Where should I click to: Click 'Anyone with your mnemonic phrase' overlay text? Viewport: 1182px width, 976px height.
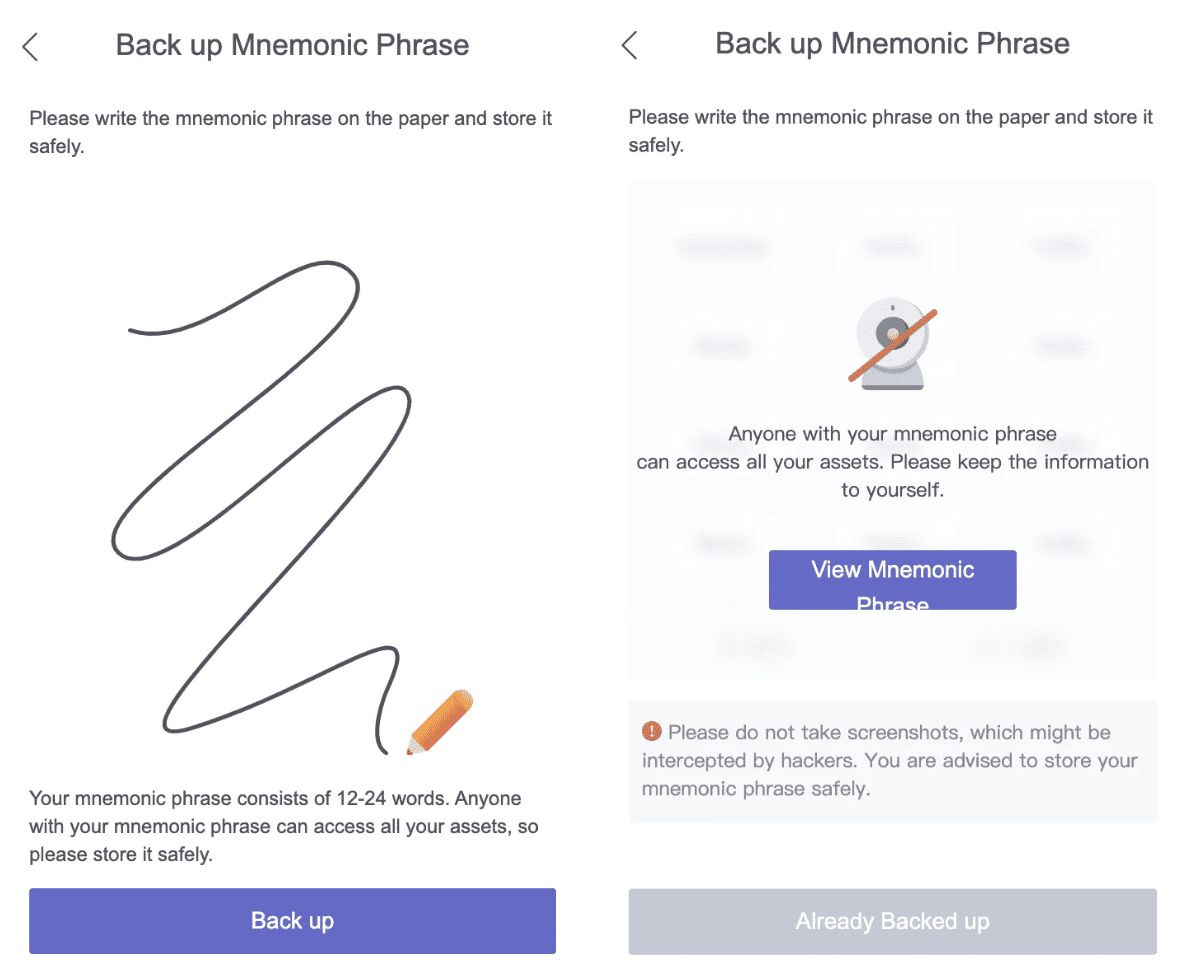pos(892,435)
